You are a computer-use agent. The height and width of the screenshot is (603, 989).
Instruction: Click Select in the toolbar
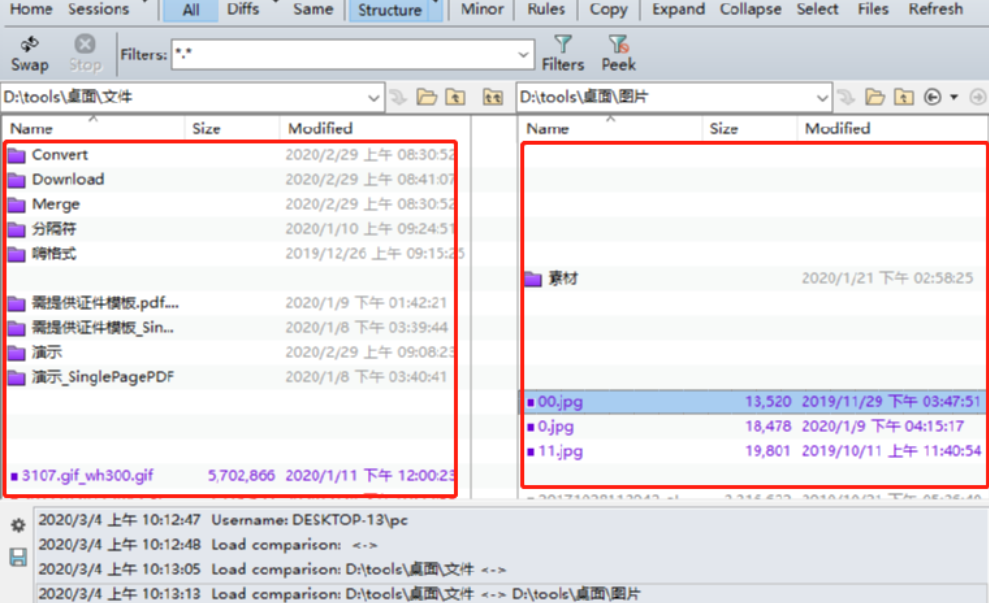tap(817, 9)
